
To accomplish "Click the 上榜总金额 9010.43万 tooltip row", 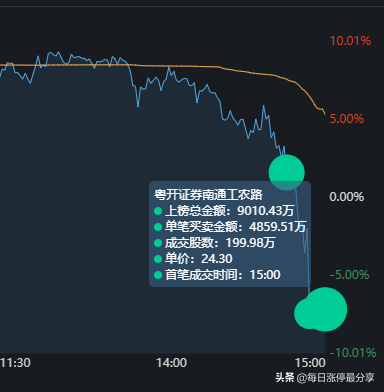I will click(224, 211).
